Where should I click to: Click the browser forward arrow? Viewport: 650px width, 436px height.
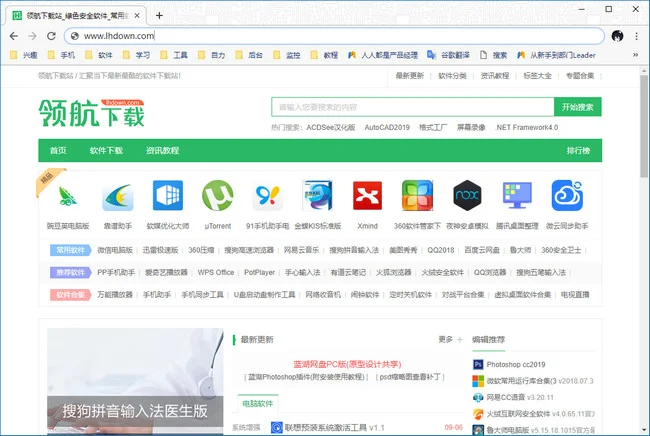(32, 36)
